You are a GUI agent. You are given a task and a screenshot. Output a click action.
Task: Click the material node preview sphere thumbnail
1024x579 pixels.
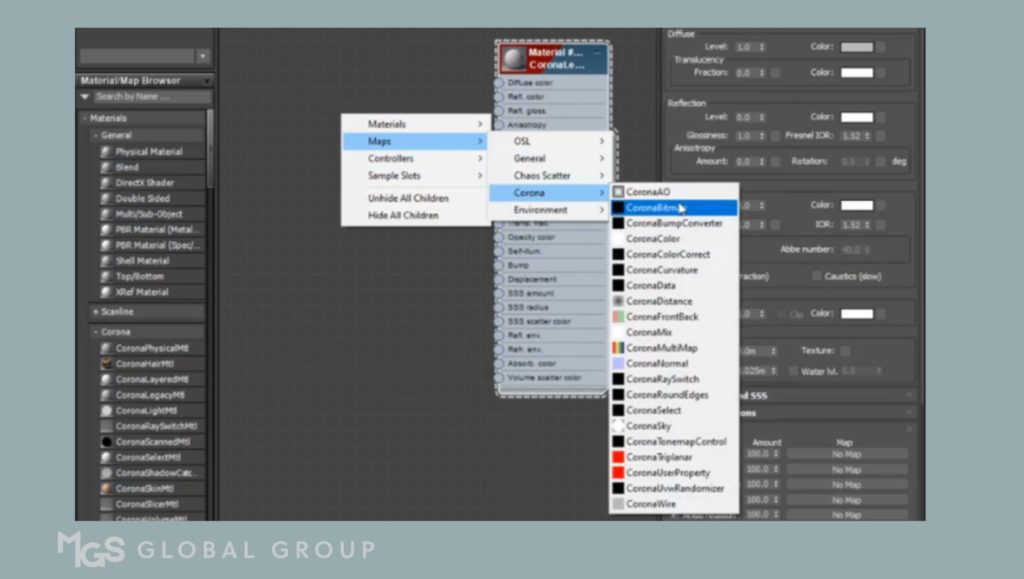tap(514, 58)
